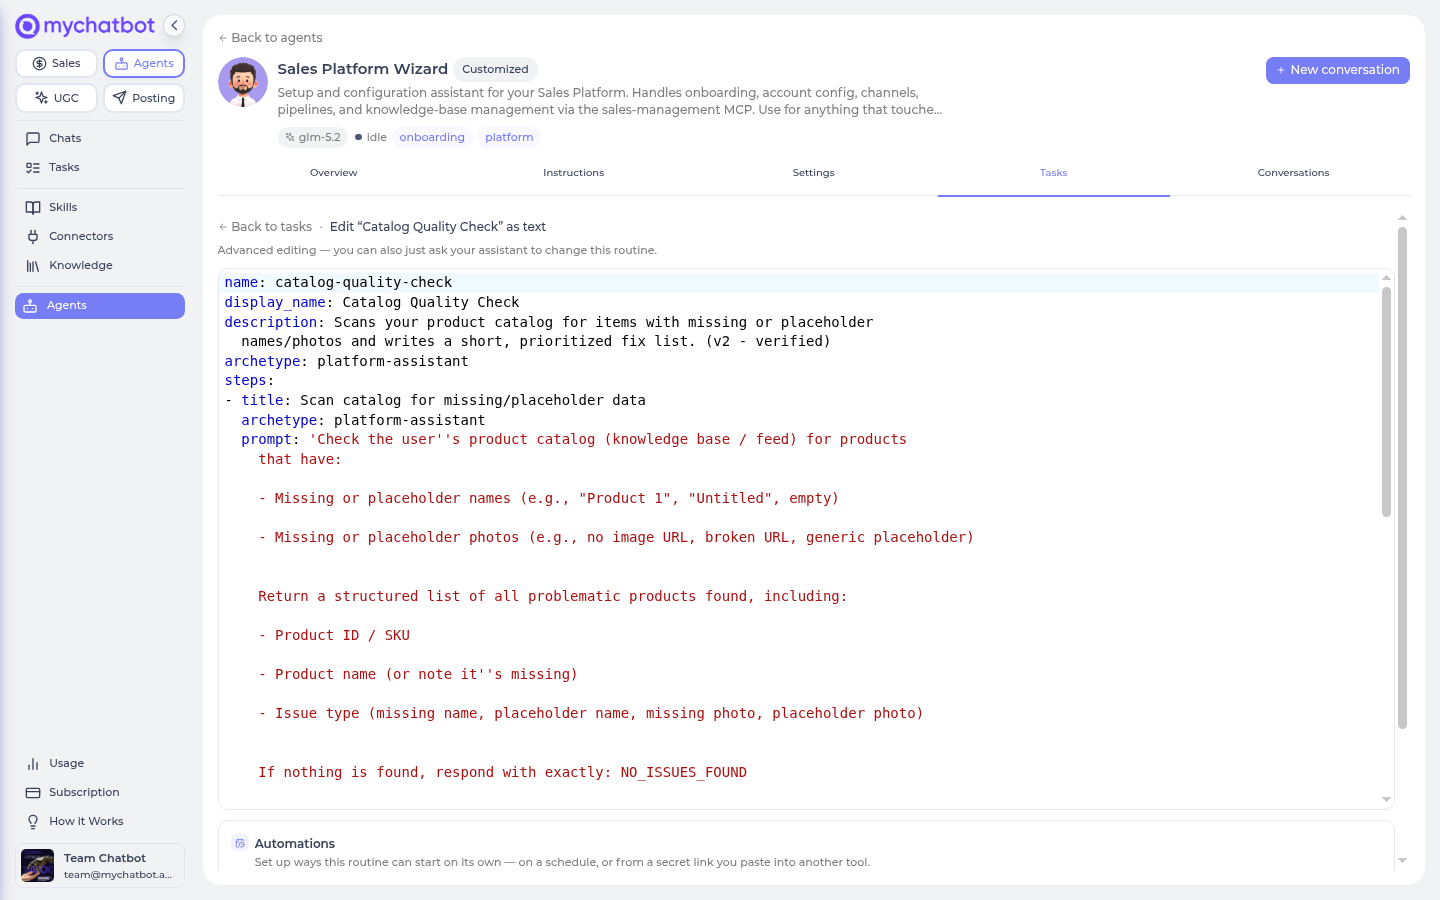Viewport: 1440px width, 900px height.
Task: Click the editor's inner vertical scrollbar
Action: pos(1386,401)
